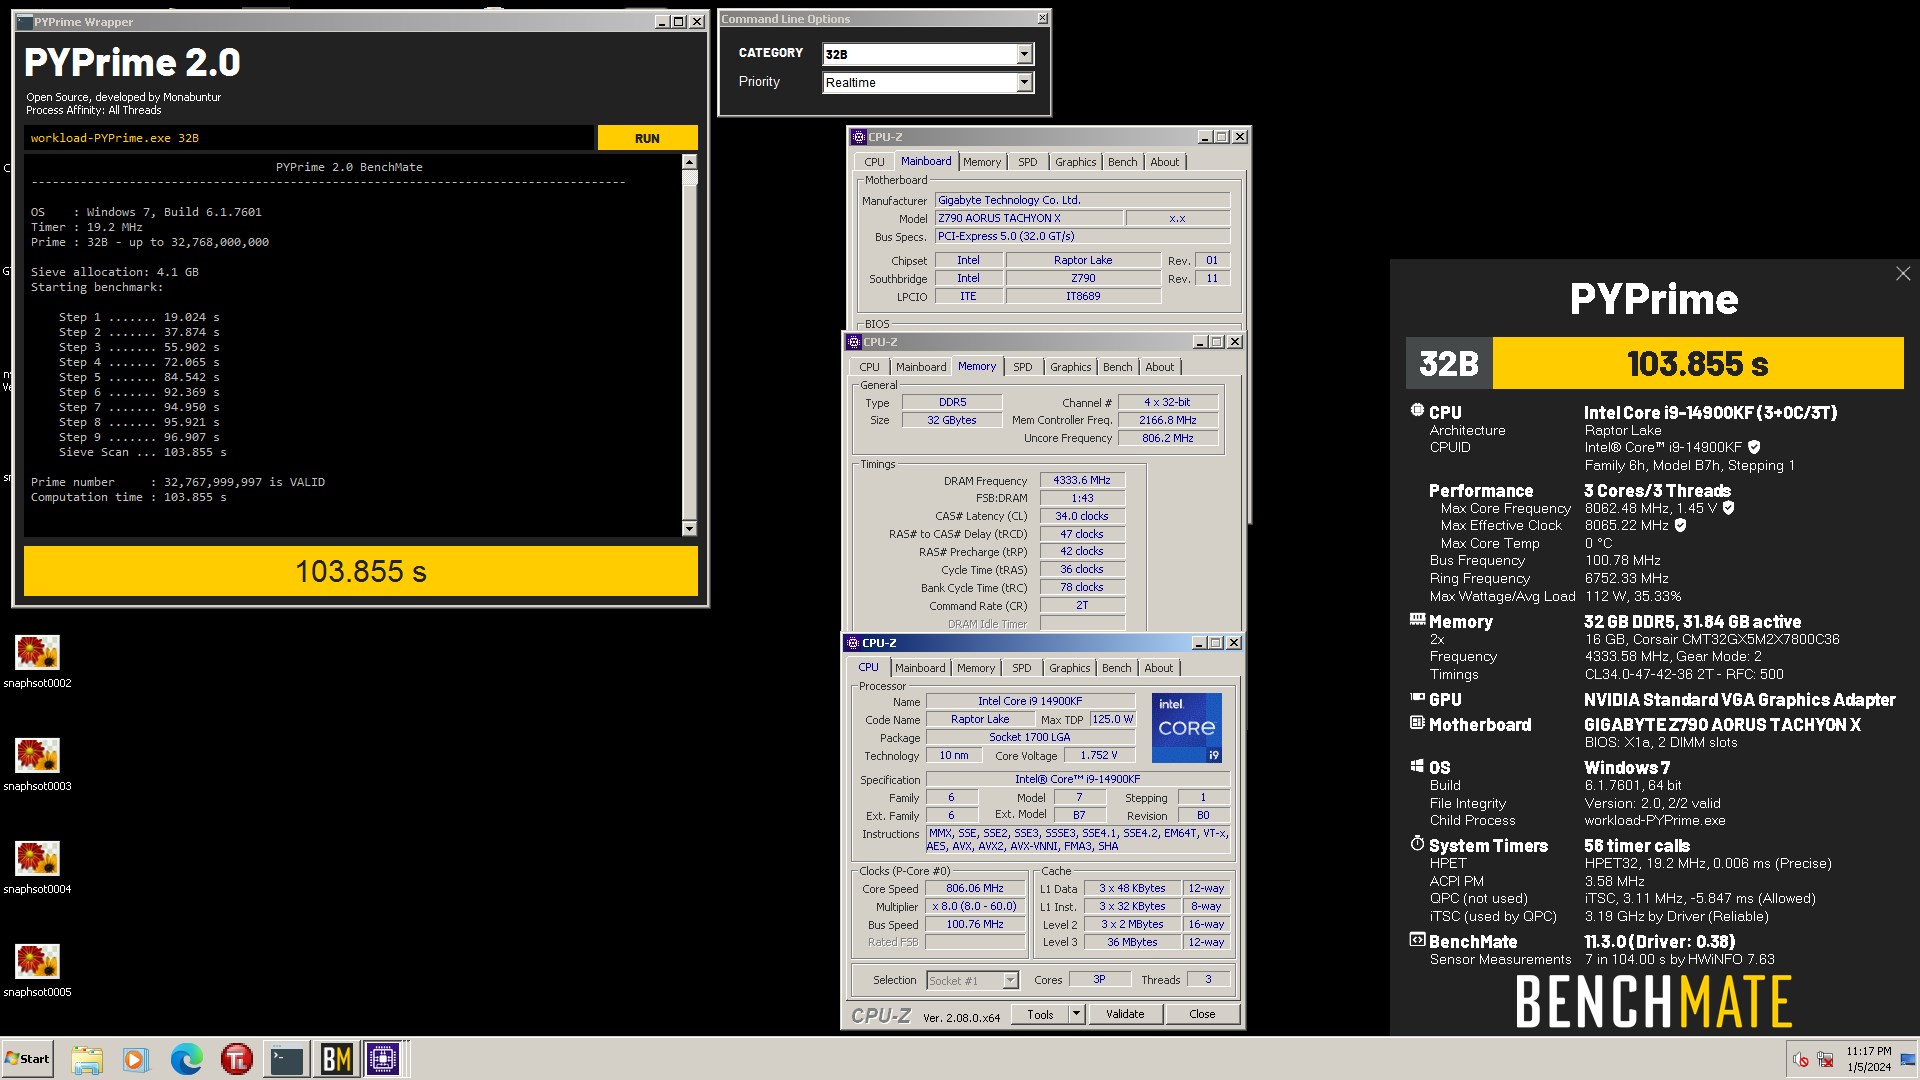The image size is (1920, 1080).
Task: Click the Memory icon in the BenchMate panel
Action: 1417,620
